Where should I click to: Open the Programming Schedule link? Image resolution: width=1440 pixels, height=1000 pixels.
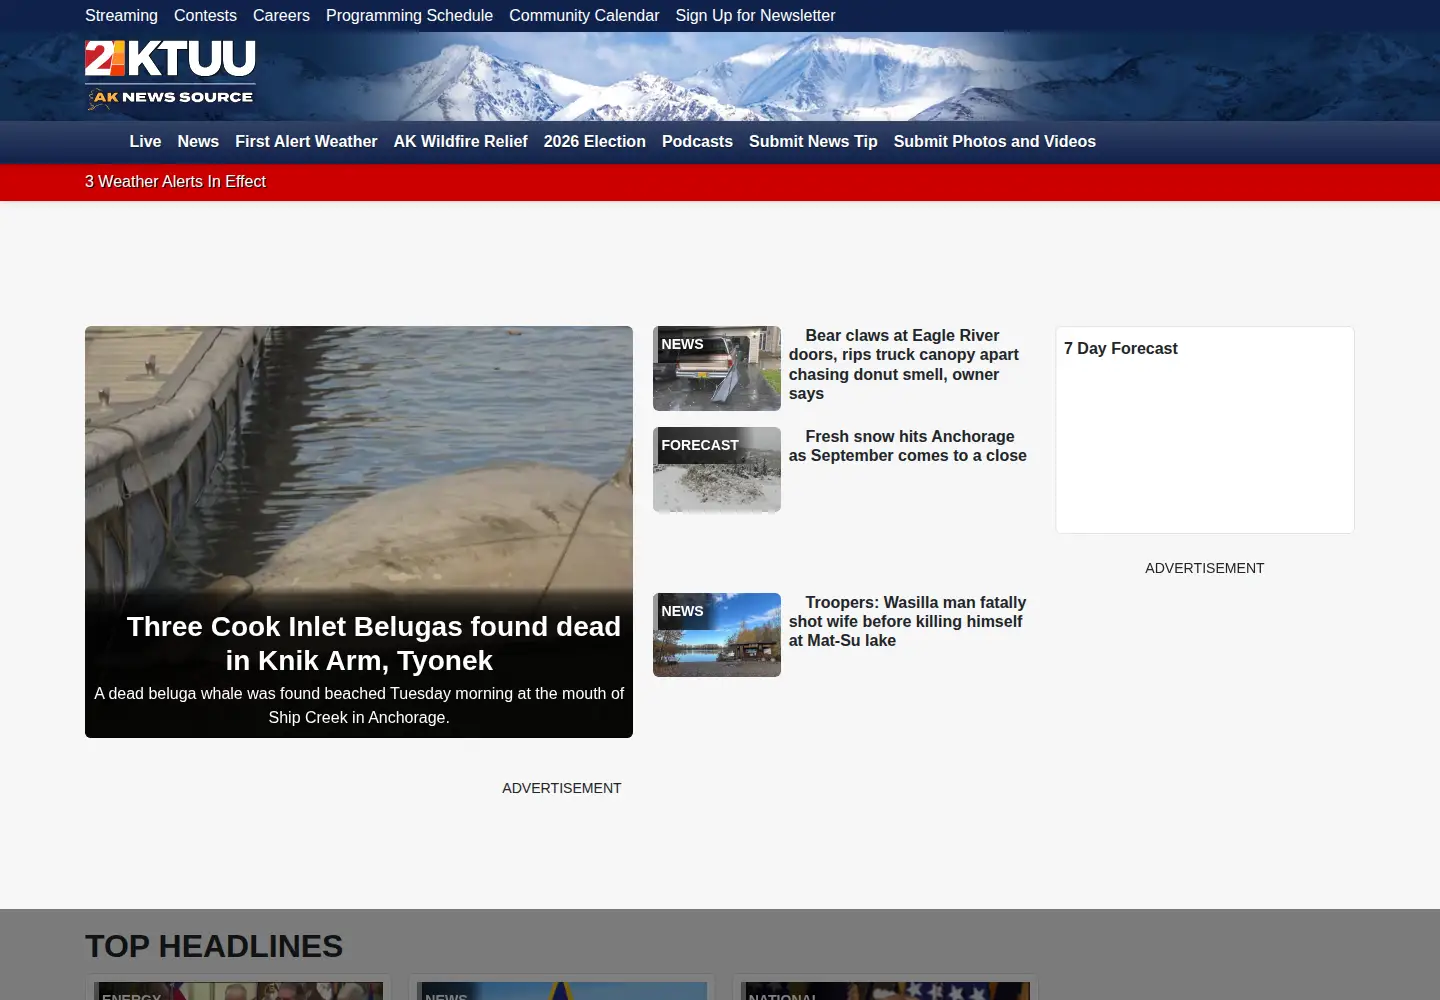(409, 16)
